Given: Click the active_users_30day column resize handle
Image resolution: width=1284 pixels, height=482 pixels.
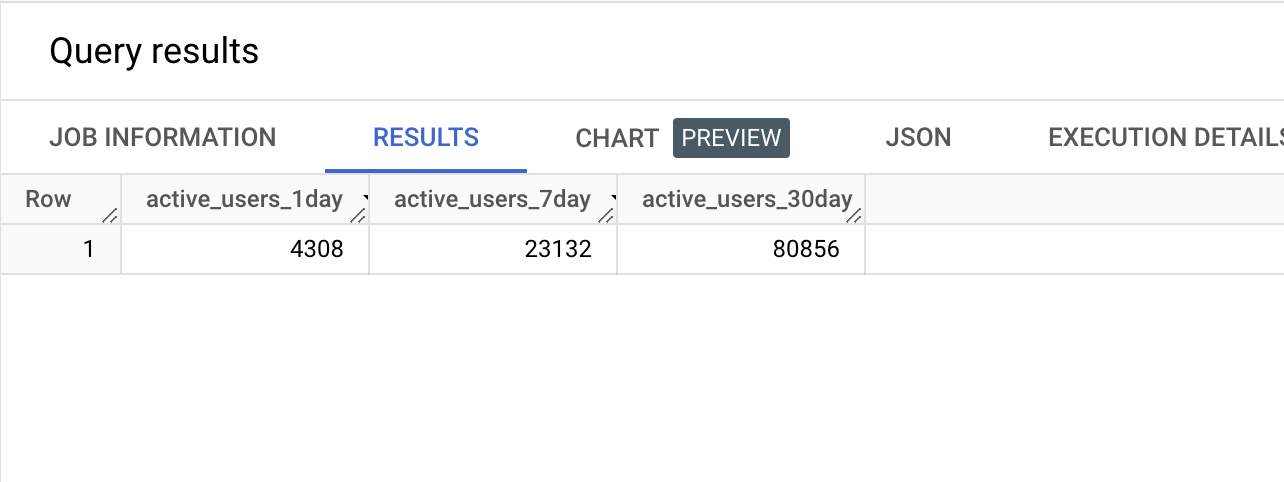Looking at the screenshot, I should [x=854, y=215].
